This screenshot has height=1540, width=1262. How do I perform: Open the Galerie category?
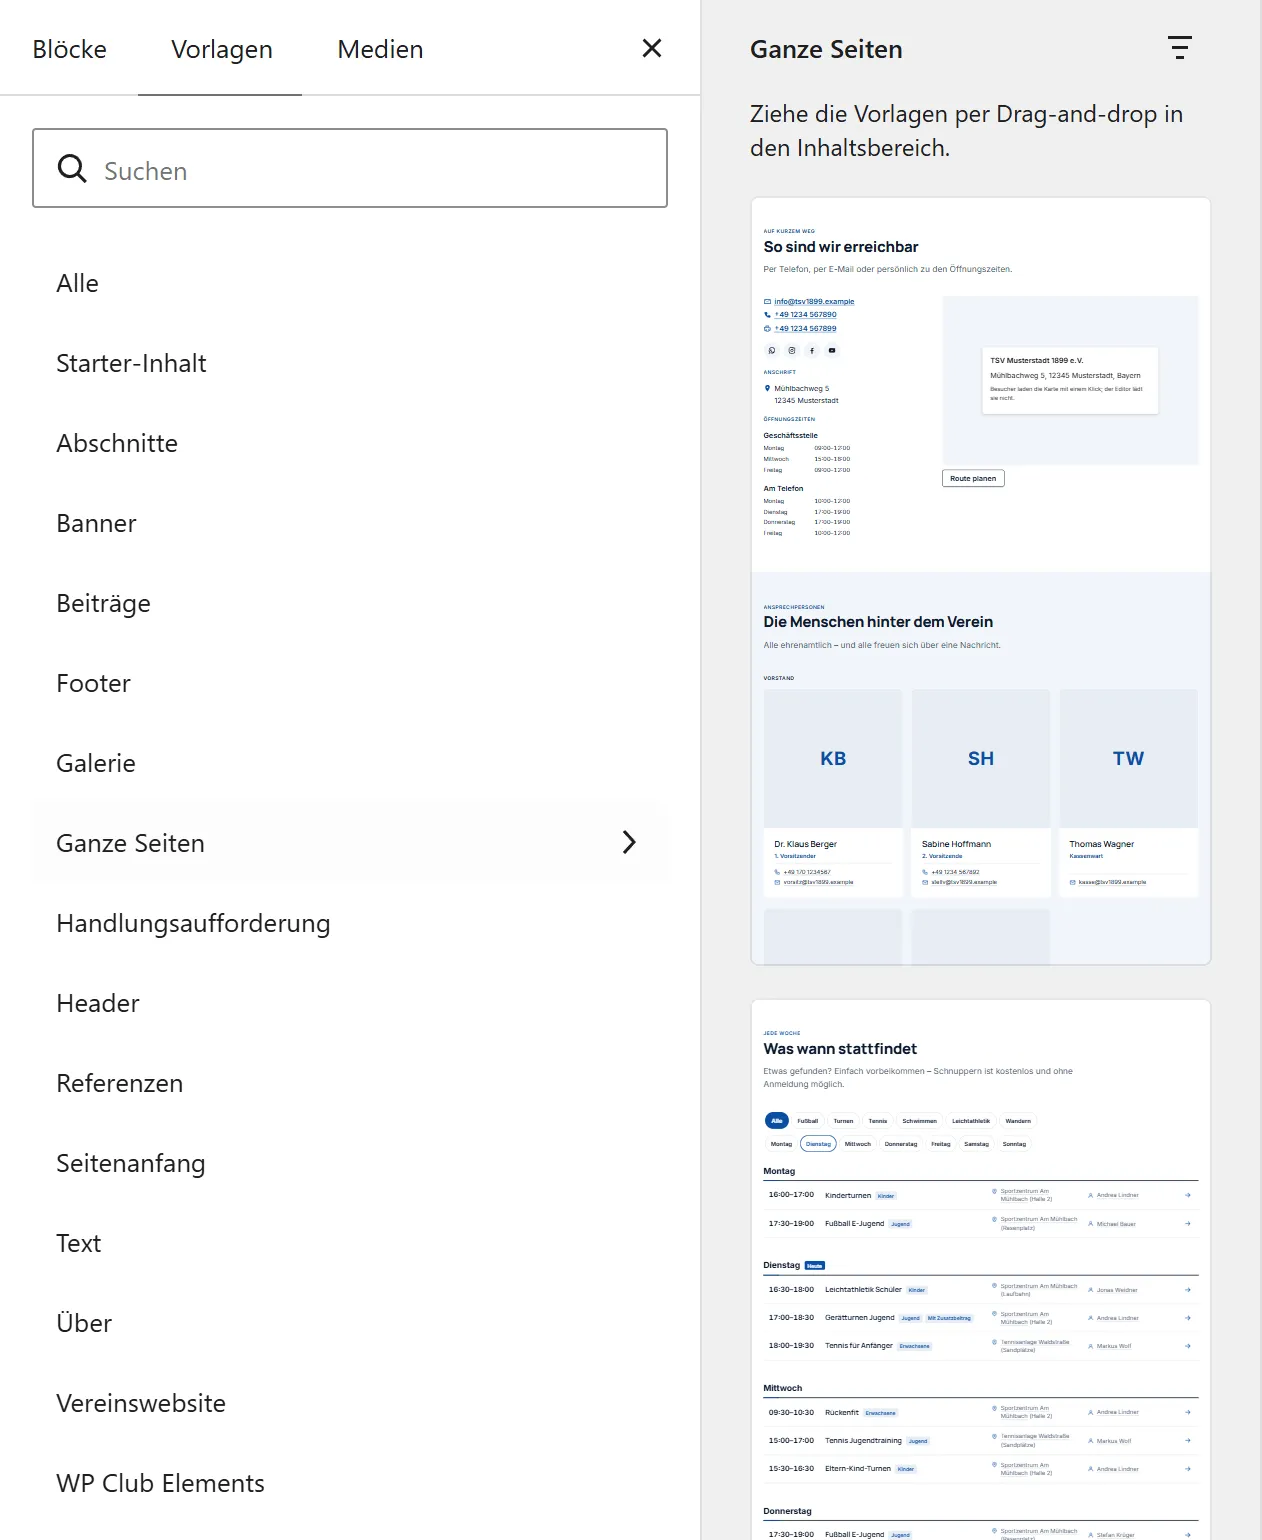click(350, 763)
